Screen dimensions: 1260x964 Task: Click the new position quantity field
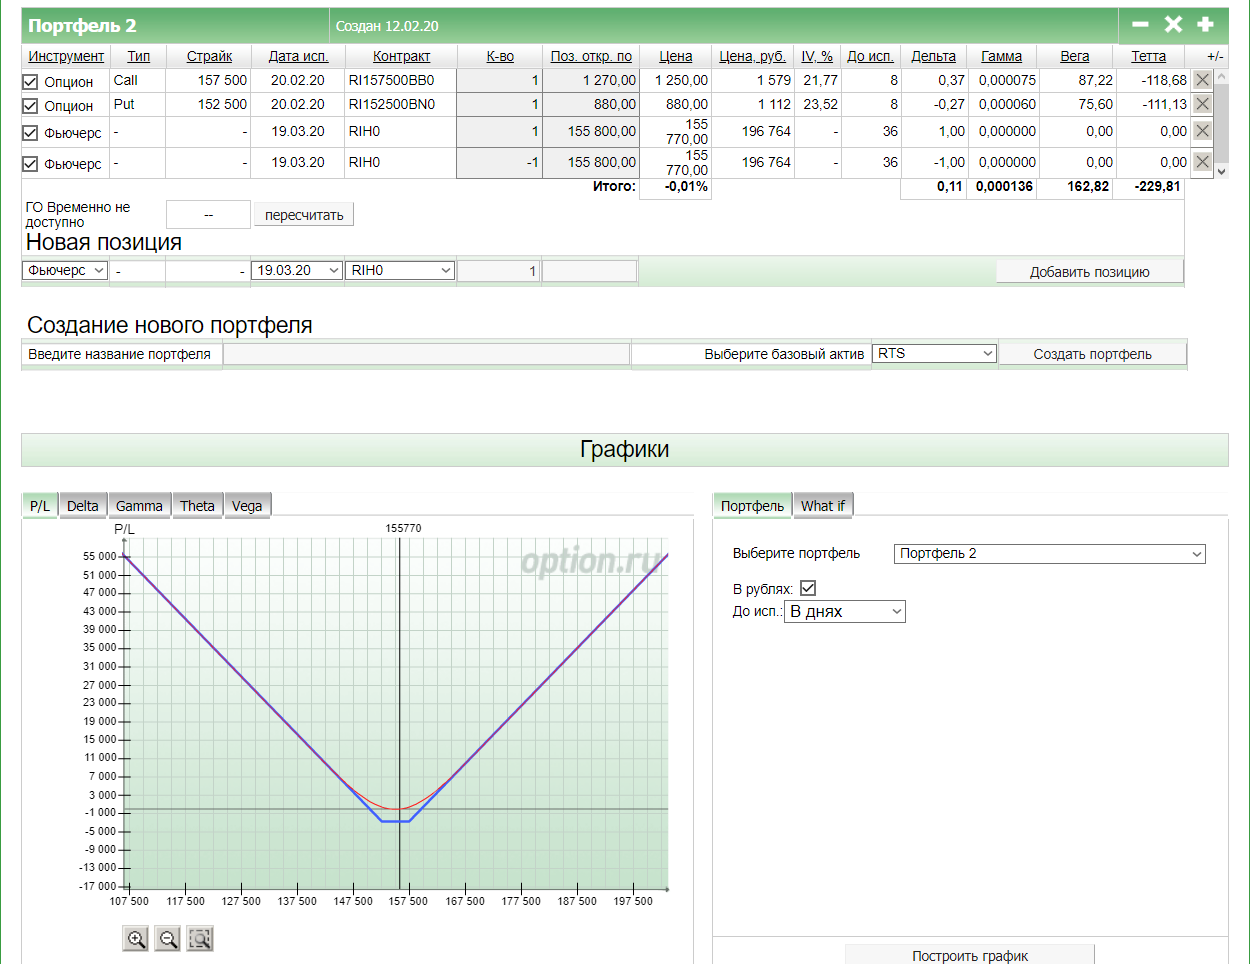tap(498, 271)
